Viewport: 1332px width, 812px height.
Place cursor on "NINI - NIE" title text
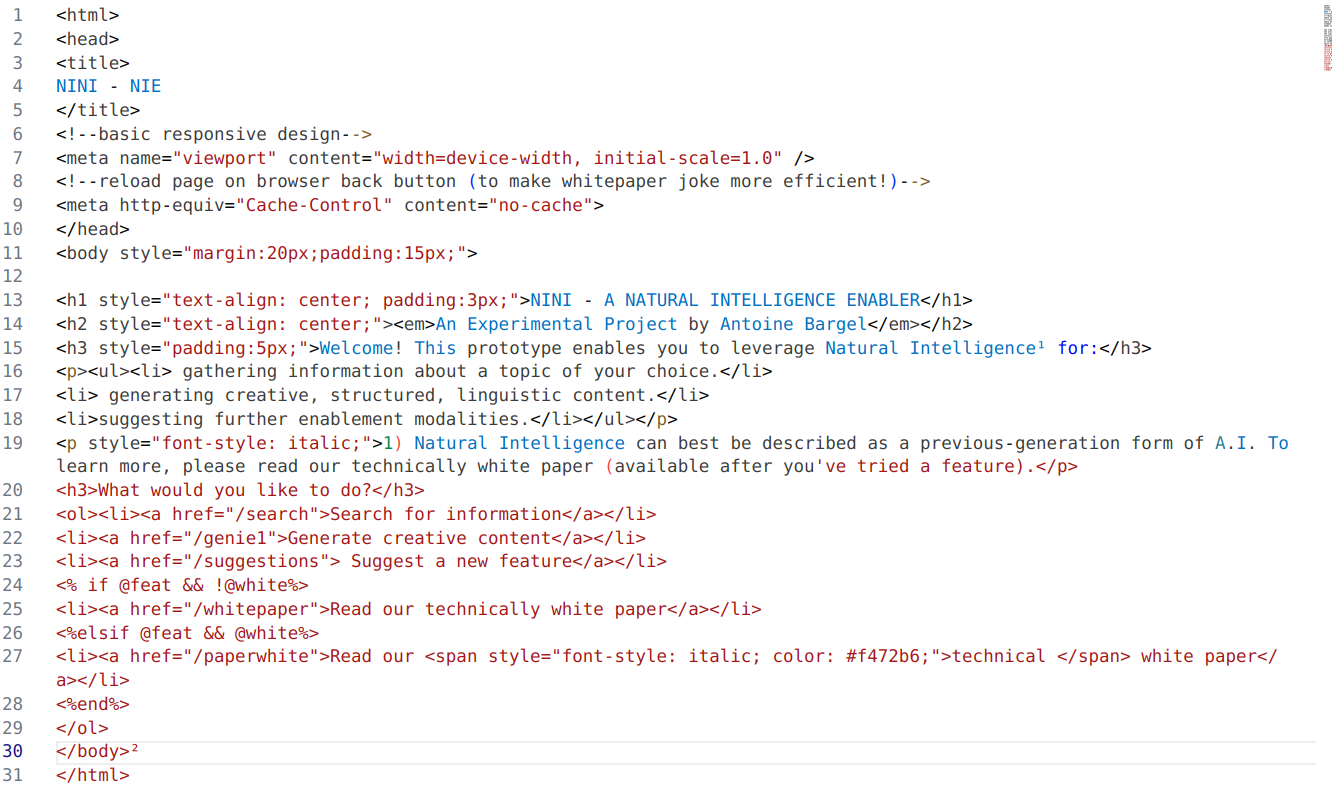[x=108, y=86]
